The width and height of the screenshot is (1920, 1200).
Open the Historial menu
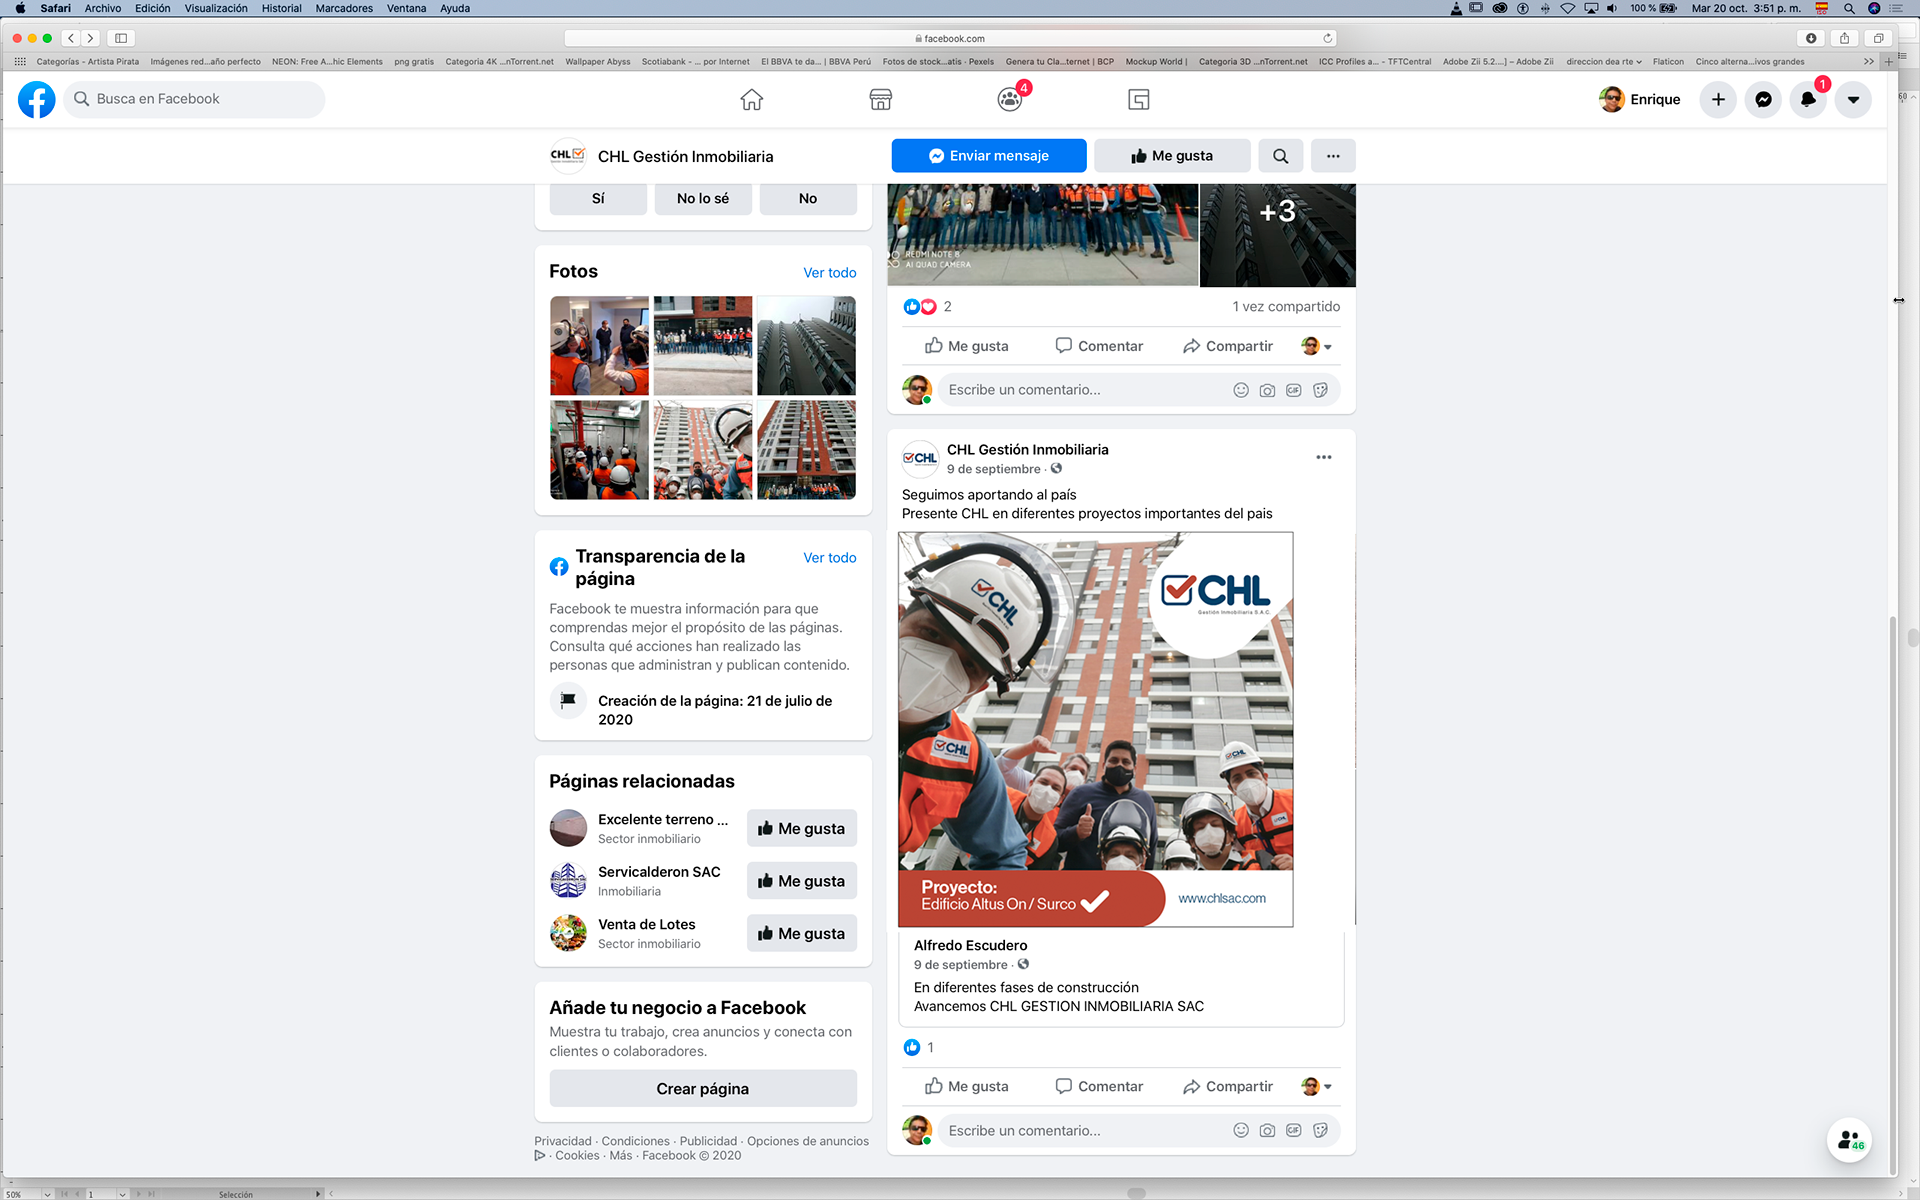point(281,8)
